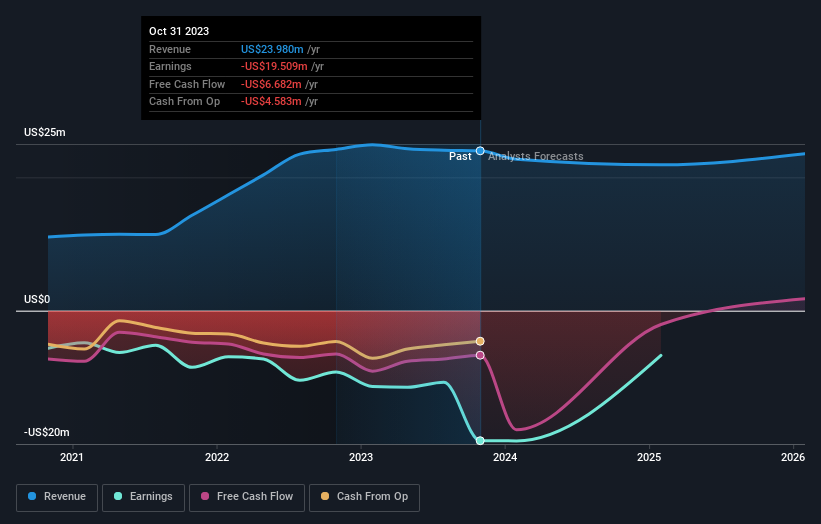Toggle the Revenue legend button

57,497
